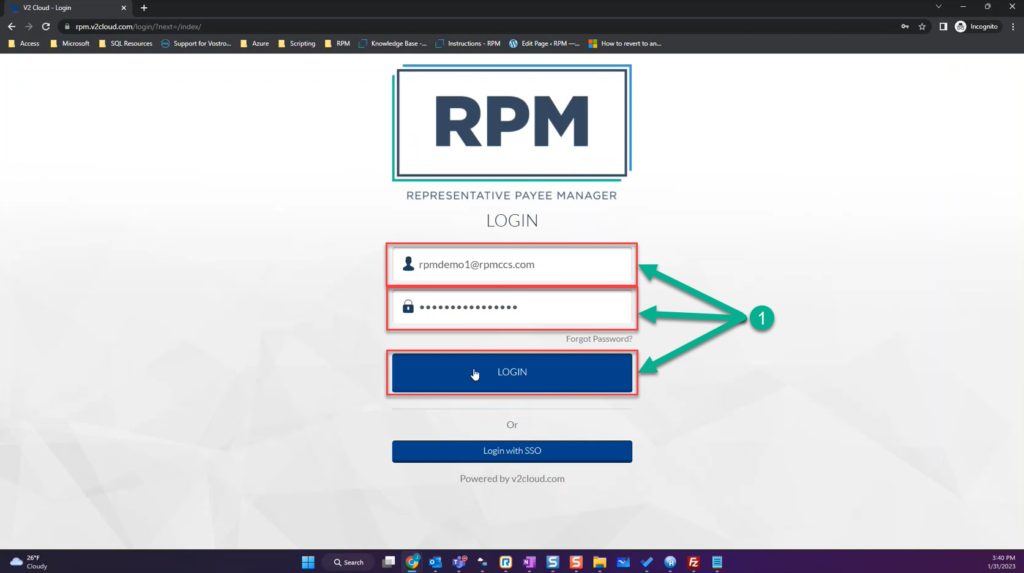Click the taskbar clock showing 3:40 PM
Image resolution: width=1024 pixels, height=573 pixels.
(x=1002, y=562)
